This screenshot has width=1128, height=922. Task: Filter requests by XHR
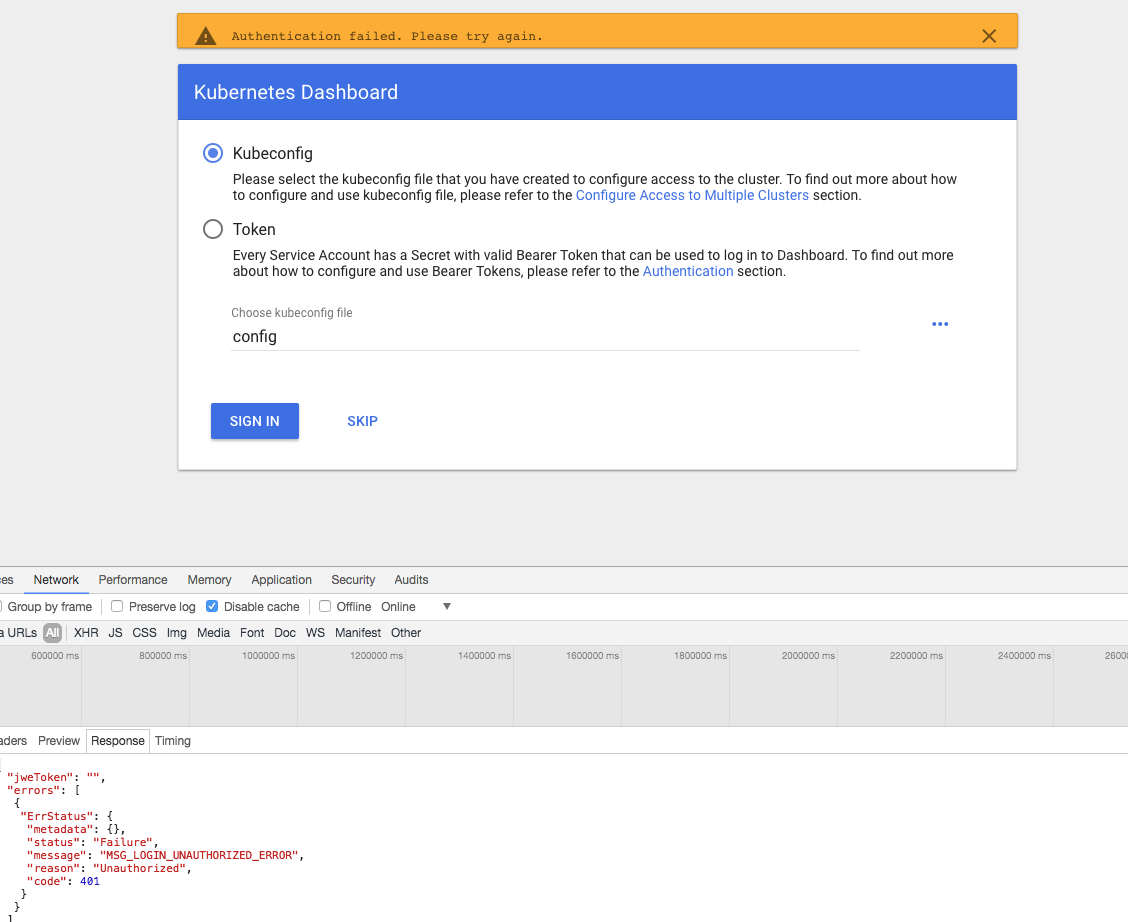86,633
